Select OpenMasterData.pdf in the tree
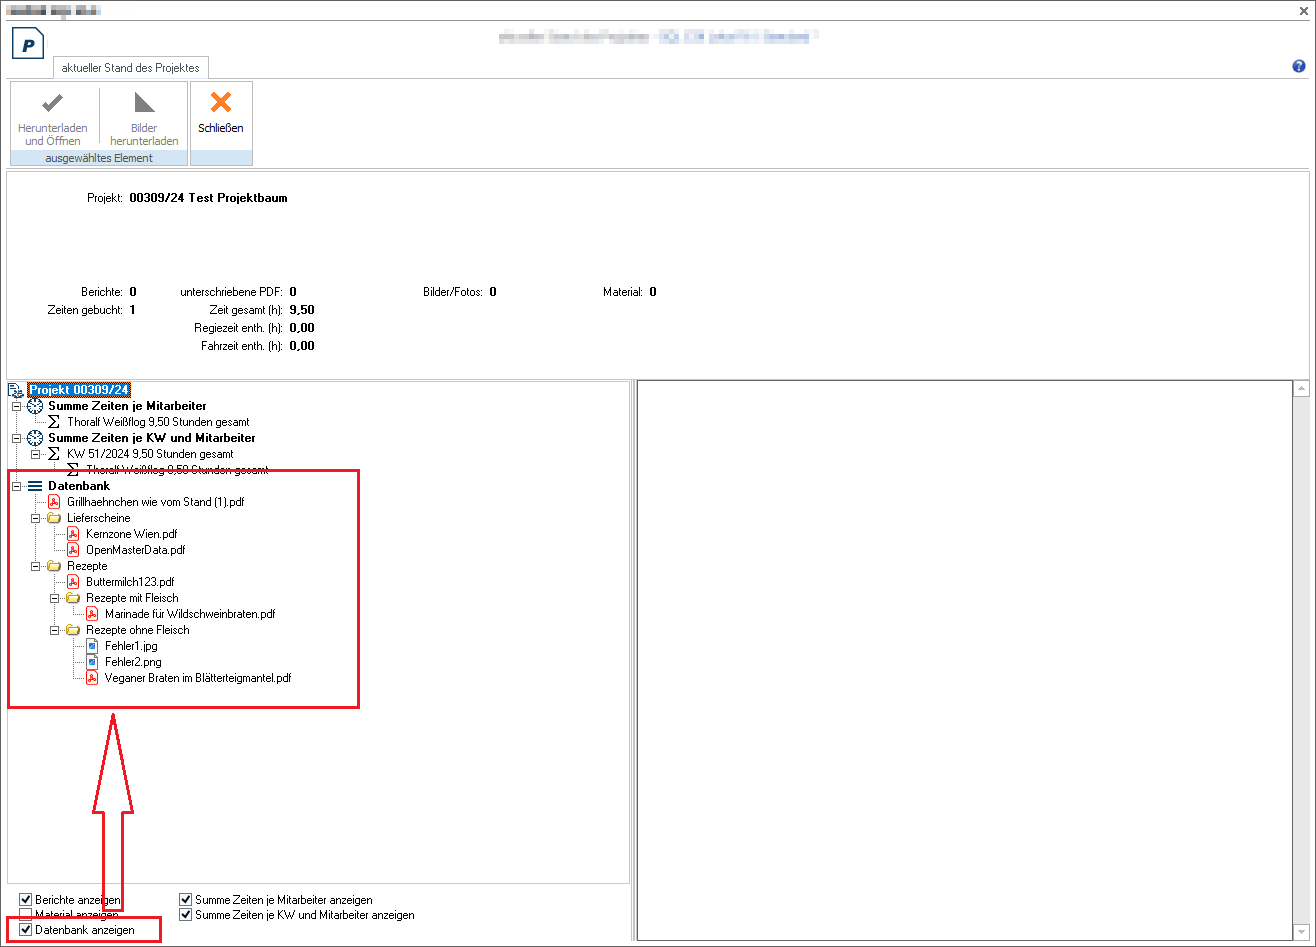The height and width of the screenshot is (947, 1316). [135, 550]
